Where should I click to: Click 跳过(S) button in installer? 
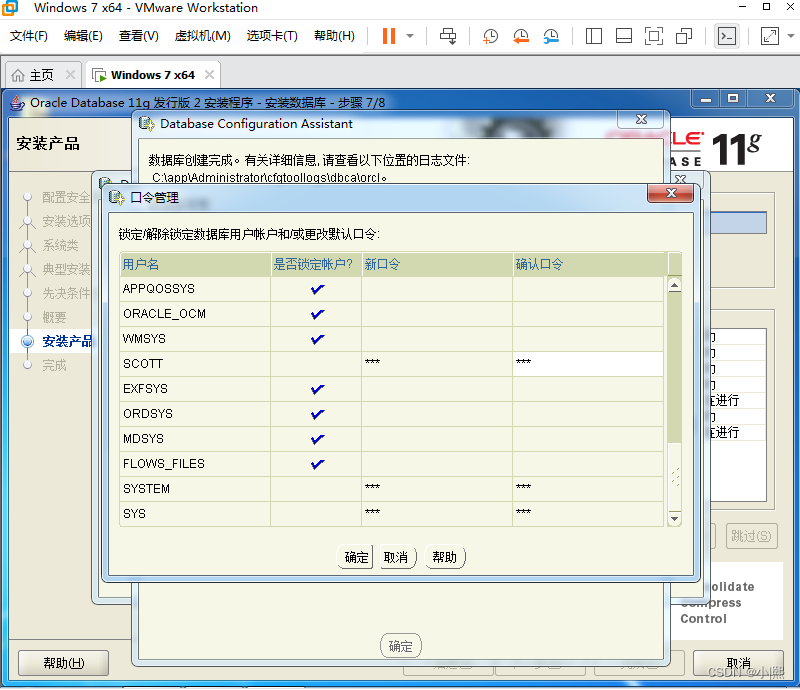pyautogui.click(x=751, y=536)
